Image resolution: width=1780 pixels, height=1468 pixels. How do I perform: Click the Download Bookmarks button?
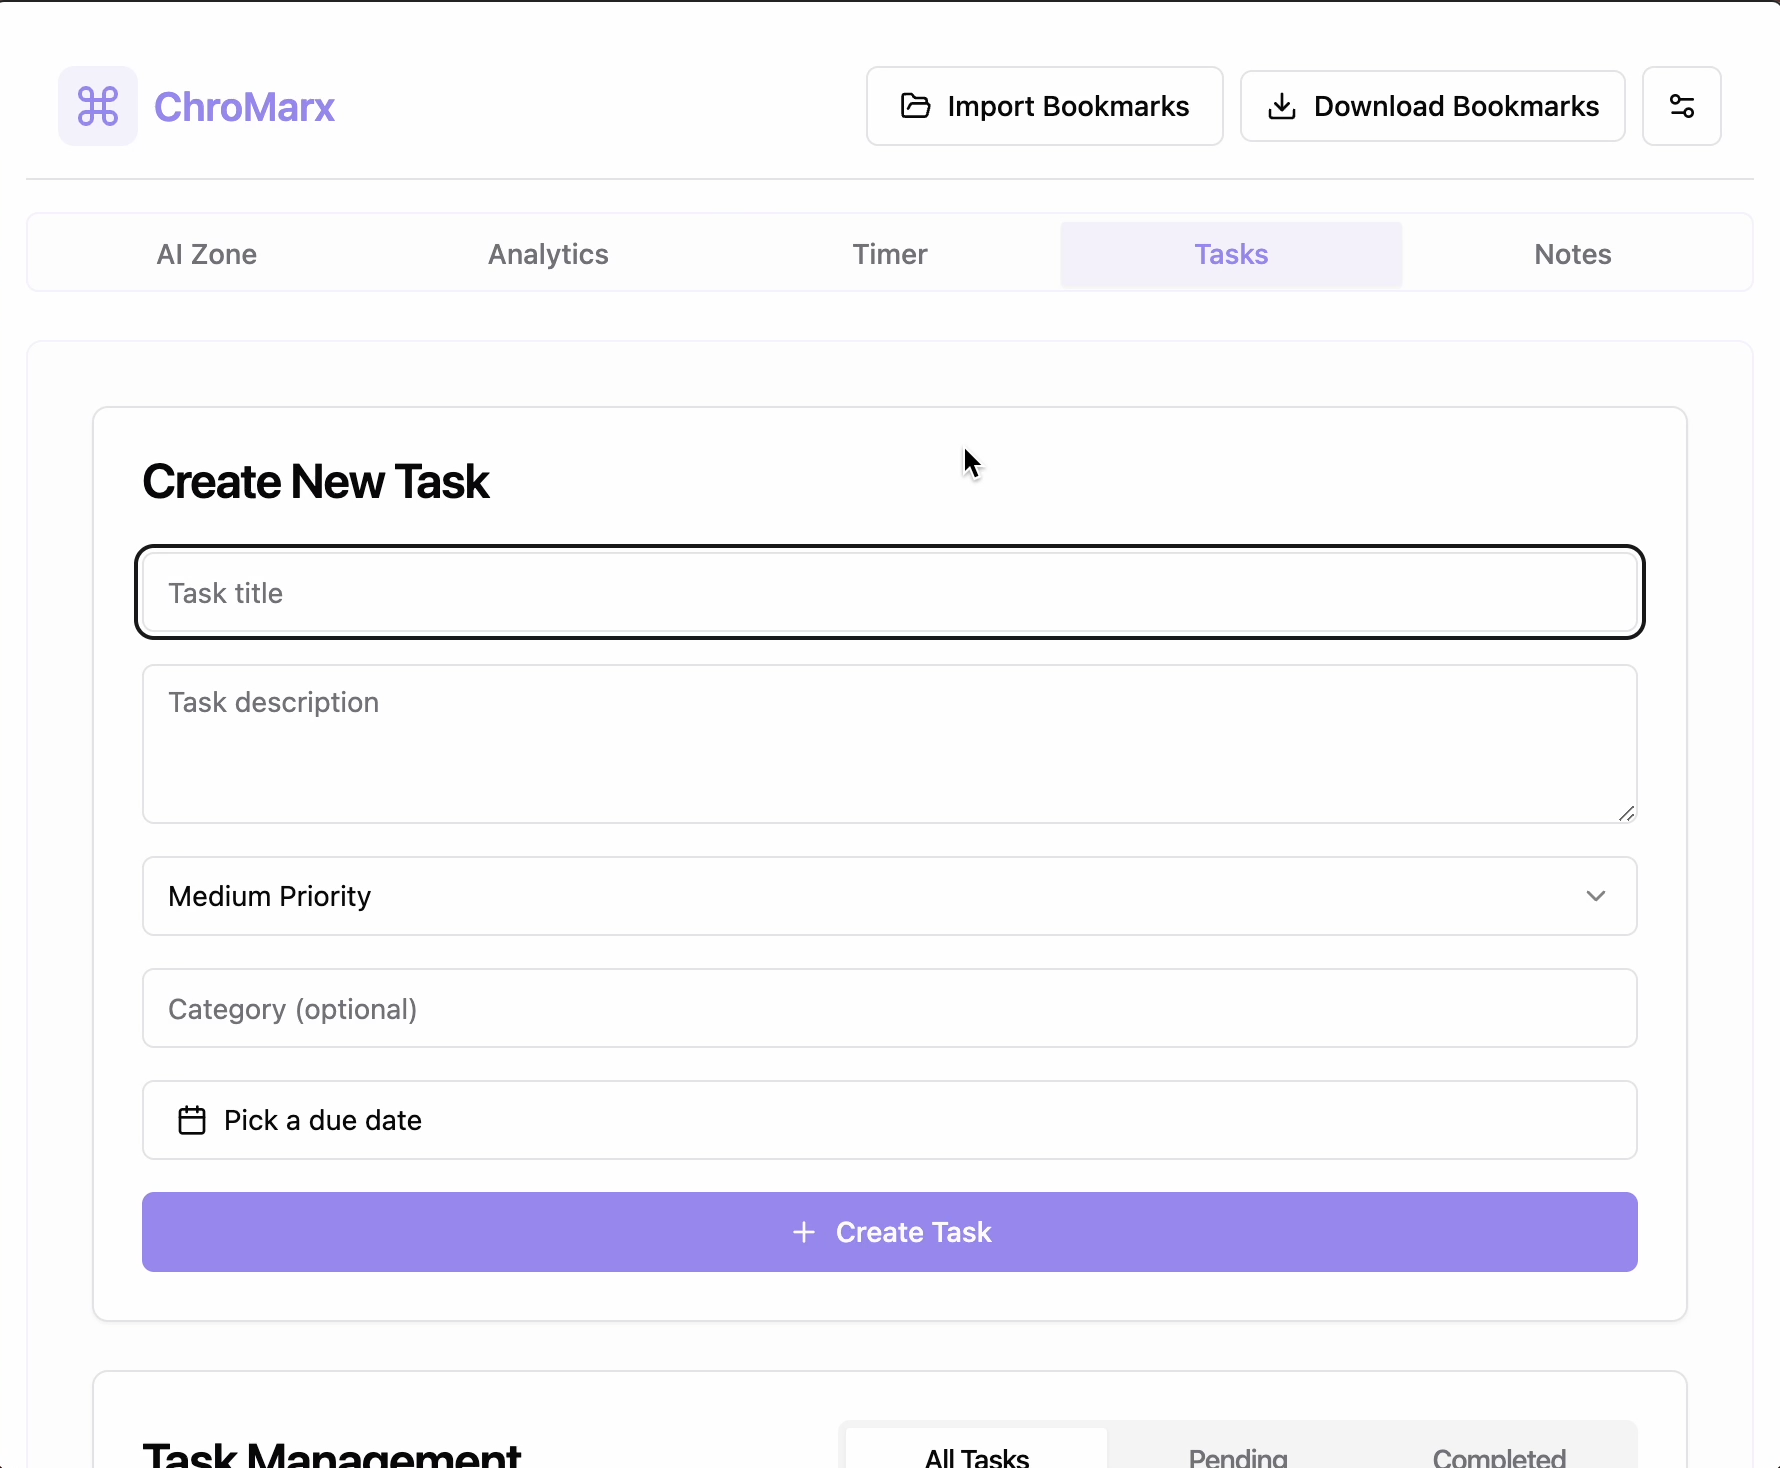click(x=1433, y=106)
